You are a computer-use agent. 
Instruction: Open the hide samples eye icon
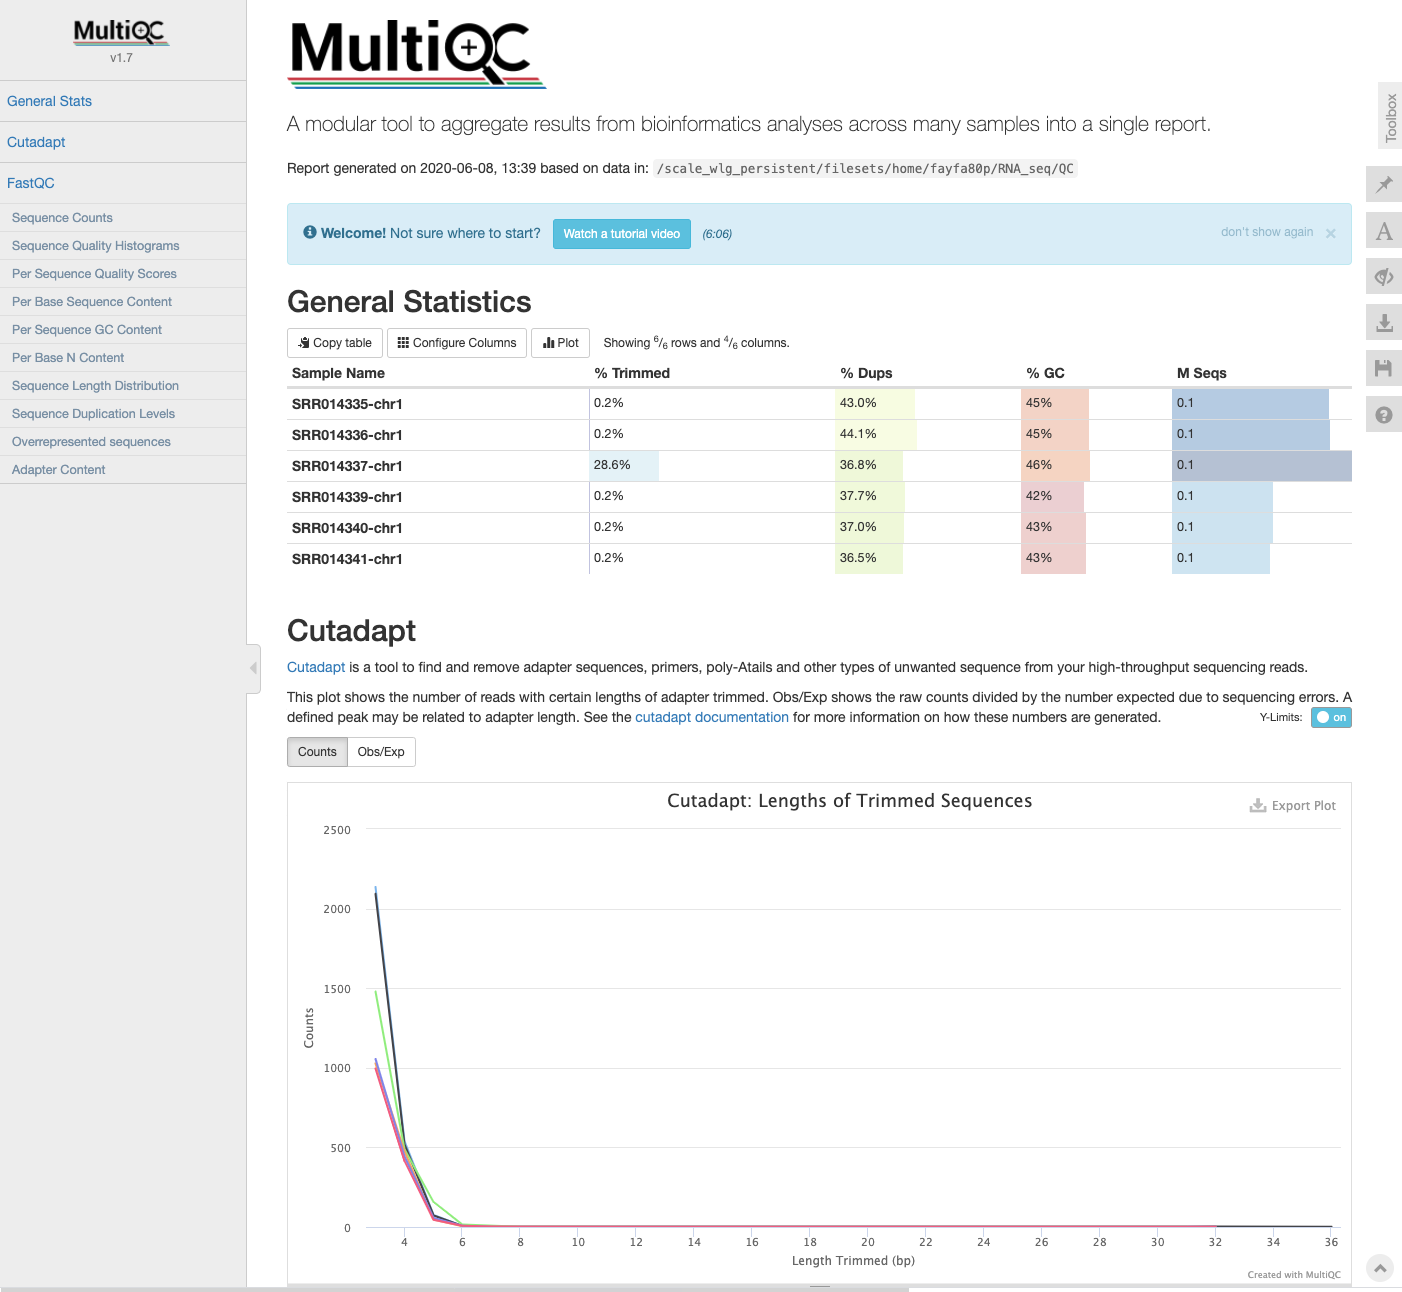[1384, 277]
